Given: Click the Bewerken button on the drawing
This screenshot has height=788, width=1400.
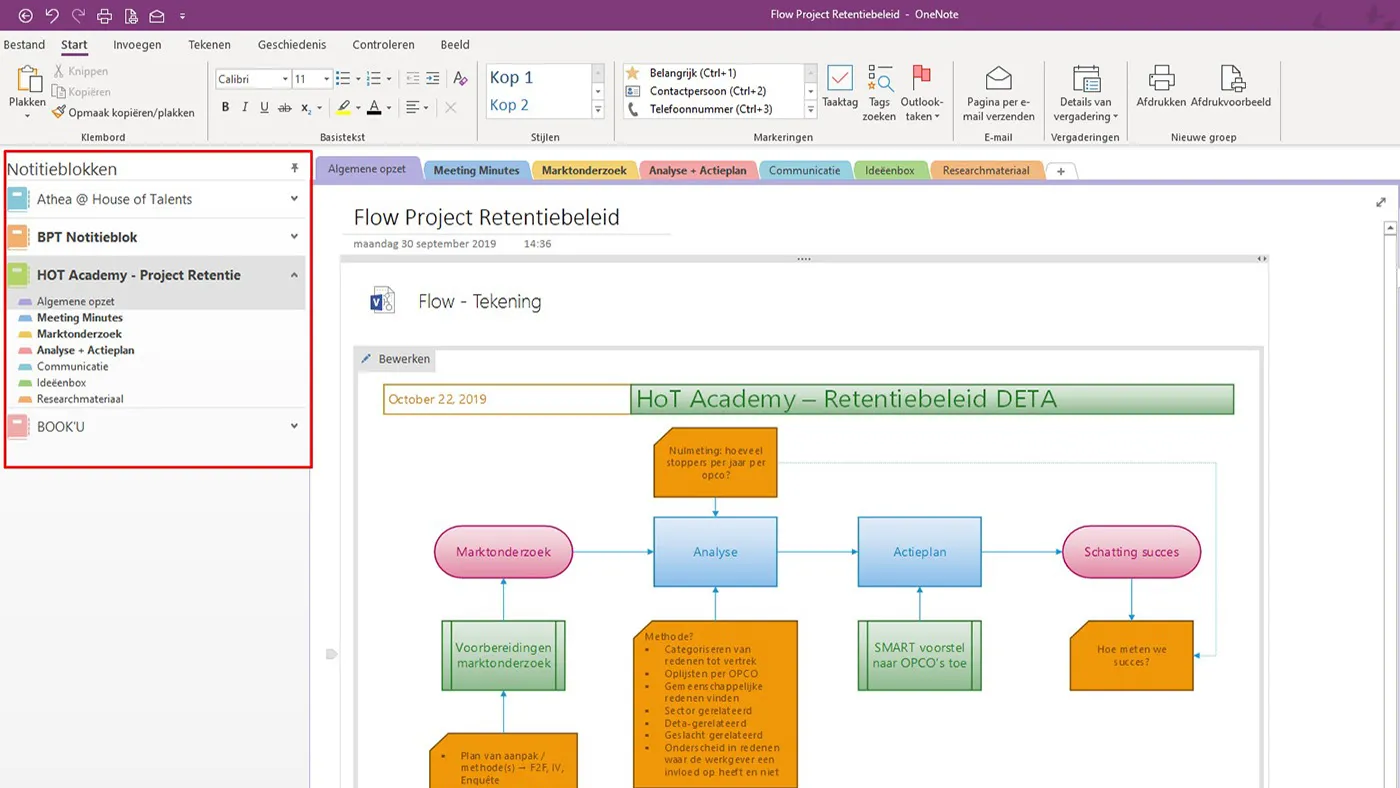Looking at the screenshot, I should click(395, 359).
